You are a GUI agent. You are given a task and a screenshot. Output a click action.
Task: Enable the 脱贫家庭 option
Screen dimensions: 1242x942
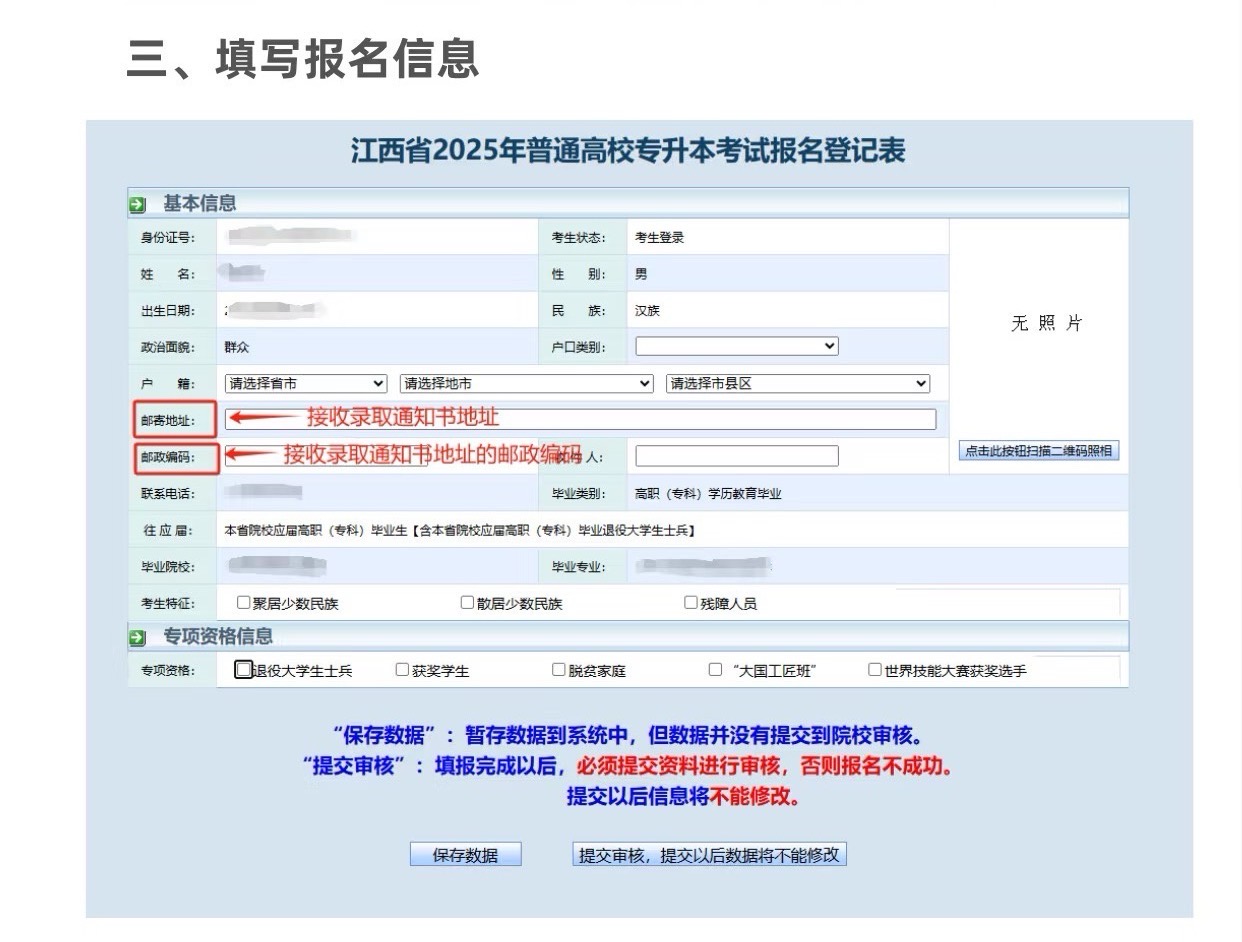pos(558,669)
